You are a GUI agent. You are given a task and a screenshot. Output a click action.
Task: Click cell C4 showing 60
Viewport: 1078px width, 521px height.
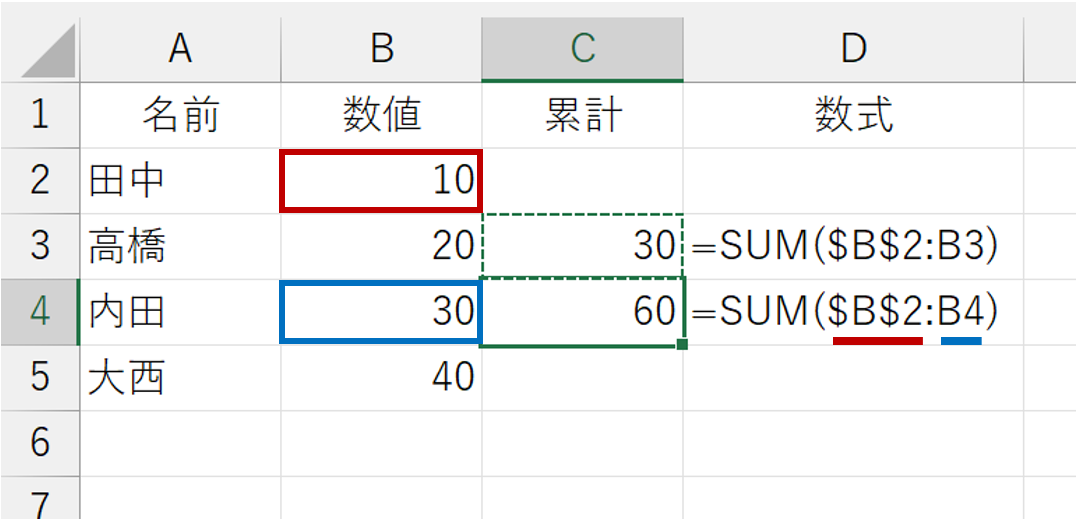(x=582, y=312)
